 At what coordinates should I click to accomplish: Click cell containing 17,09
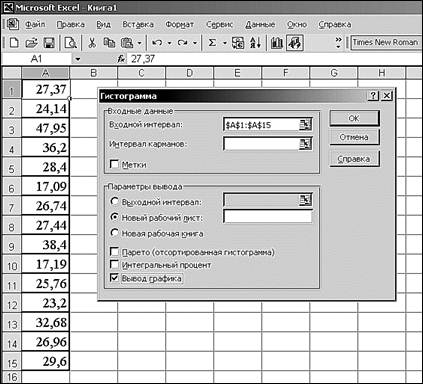pos(46,186)
